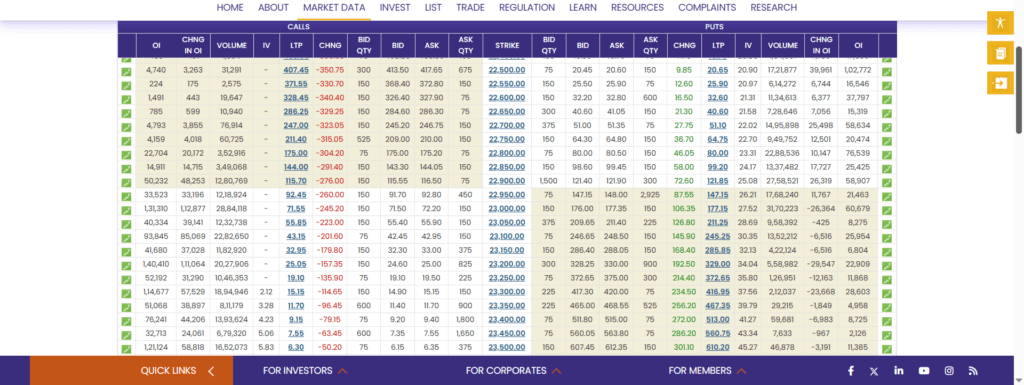This screenshot has width=1024, height=385.
Task: Click the yellow login arrow icon
Action: (1000, 83)
